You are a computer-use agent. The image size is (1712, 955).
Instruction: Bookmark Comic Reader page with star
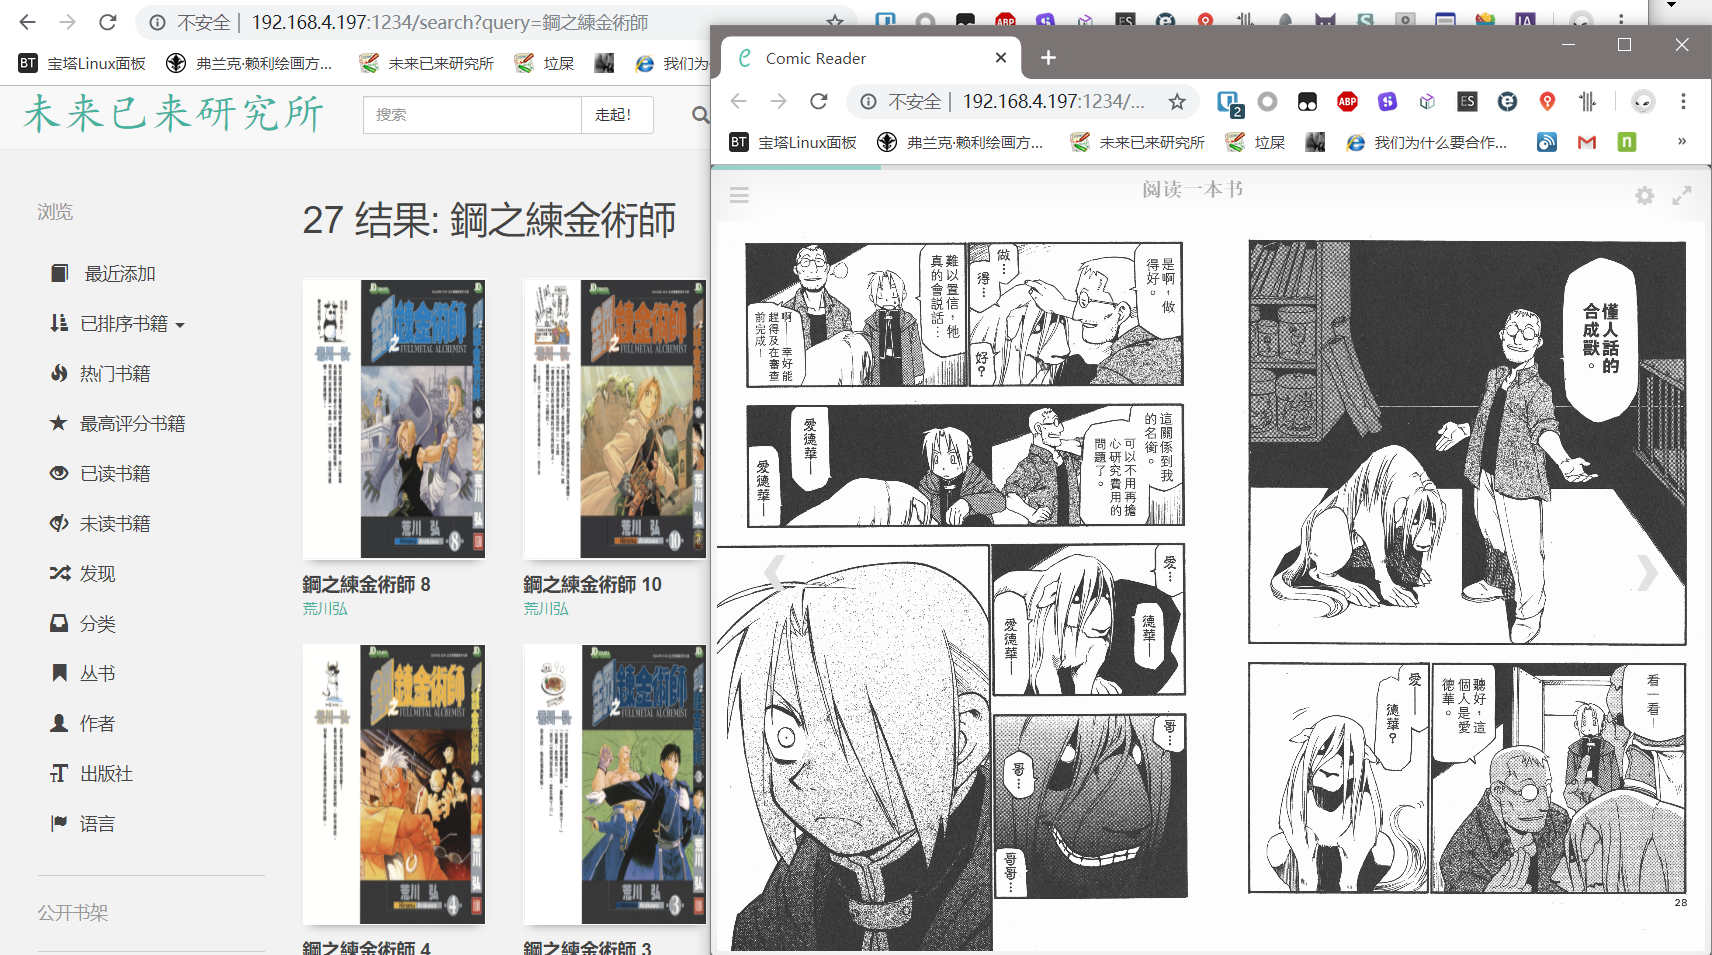[x=1177, y=101]
